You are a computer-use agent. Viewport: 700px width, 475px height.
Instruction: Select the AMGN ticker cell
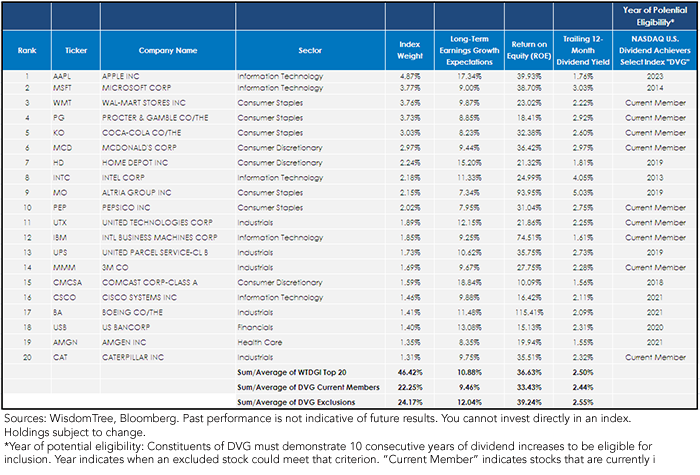[65, 342]
